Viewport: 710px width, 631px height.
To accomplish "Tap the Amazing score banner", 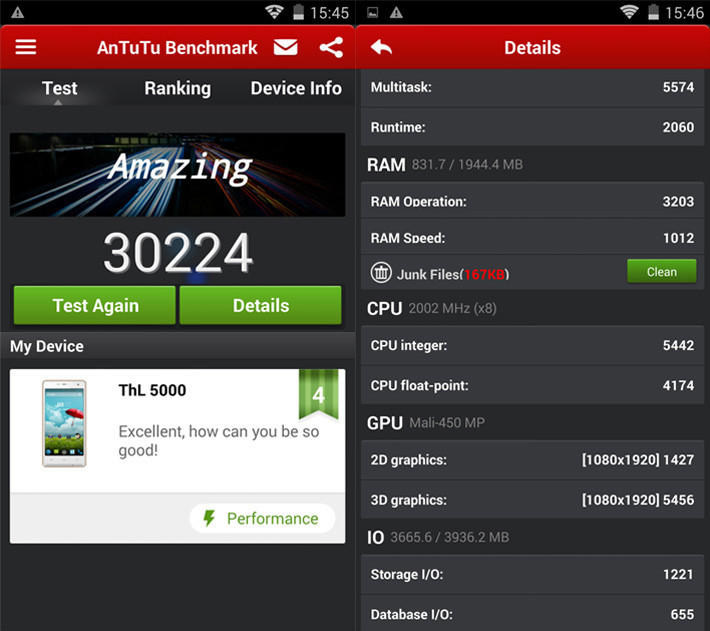I will tap(177, 175).
